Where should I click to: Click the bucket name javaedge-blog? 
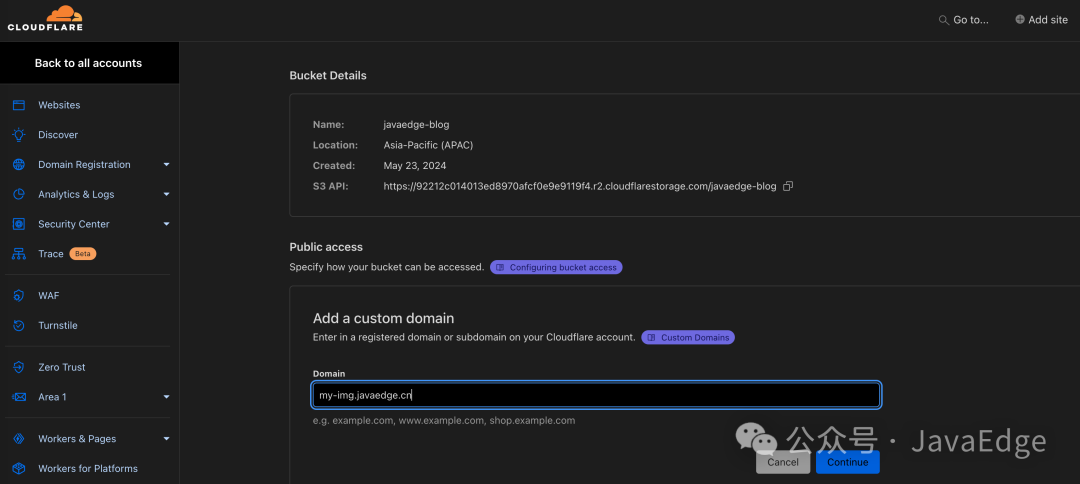tap(416, 125)
